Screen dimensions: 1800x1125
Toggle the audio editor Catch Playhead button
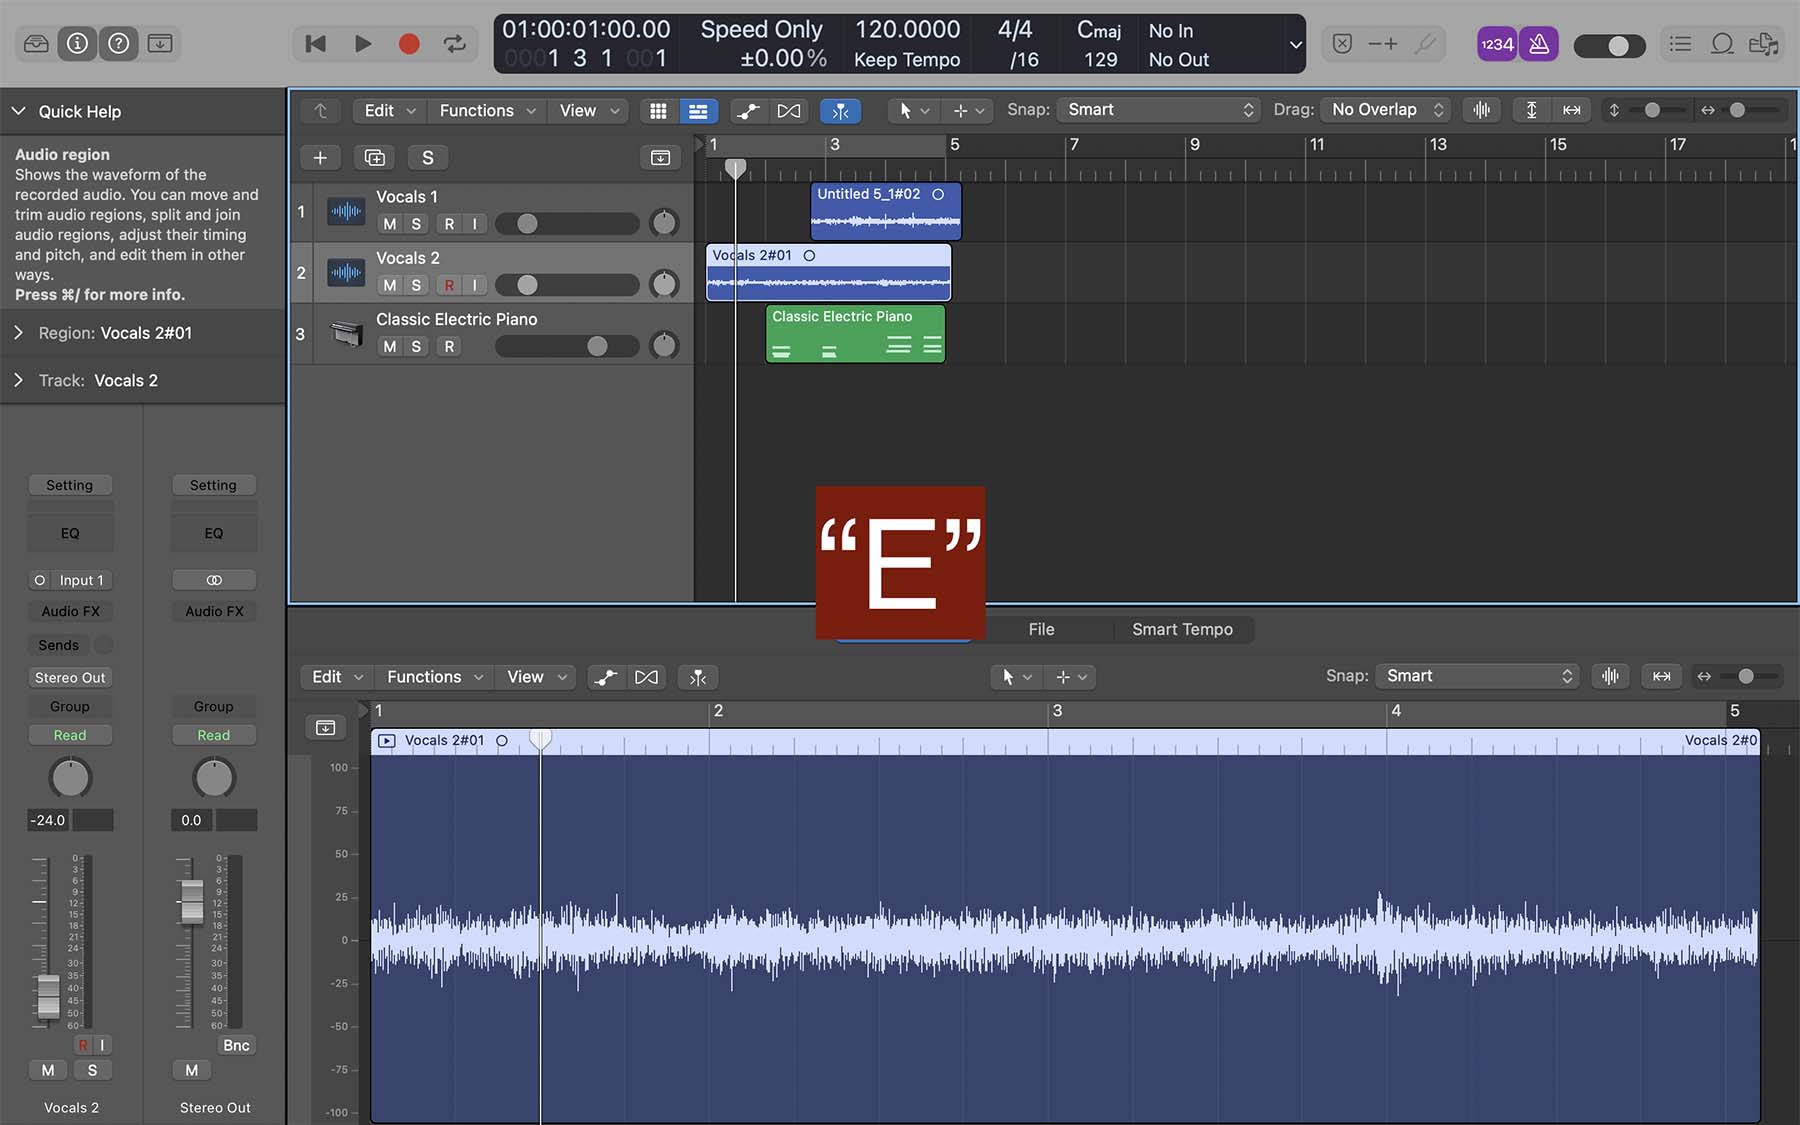(698, 677)
